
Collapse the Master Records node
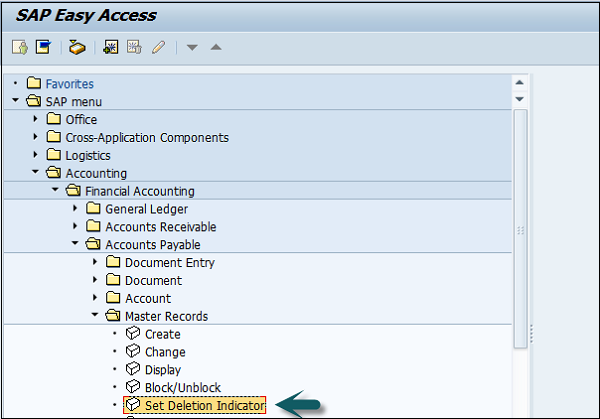pos(96,317)
